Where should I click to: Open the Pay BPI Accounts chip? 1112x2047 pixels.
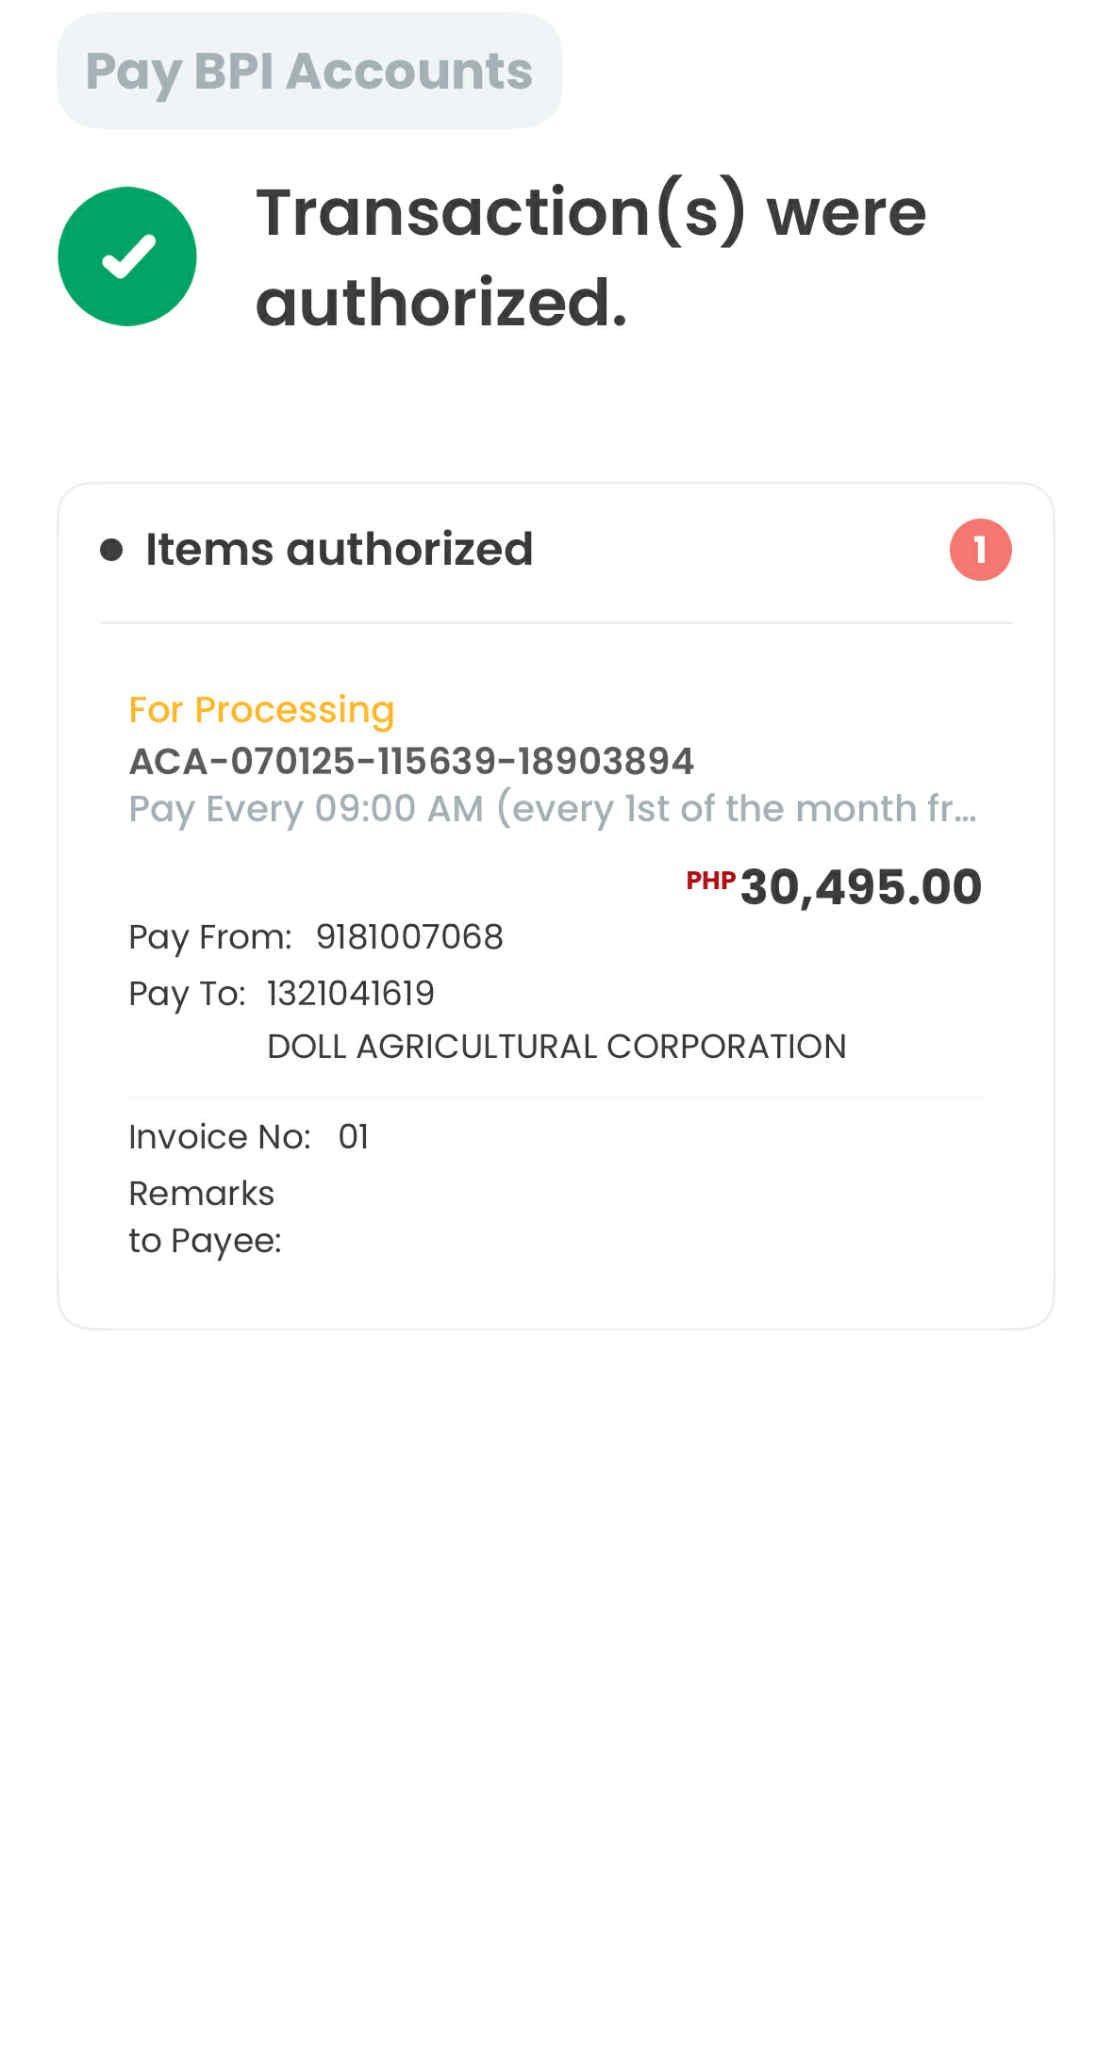point(309,71)
